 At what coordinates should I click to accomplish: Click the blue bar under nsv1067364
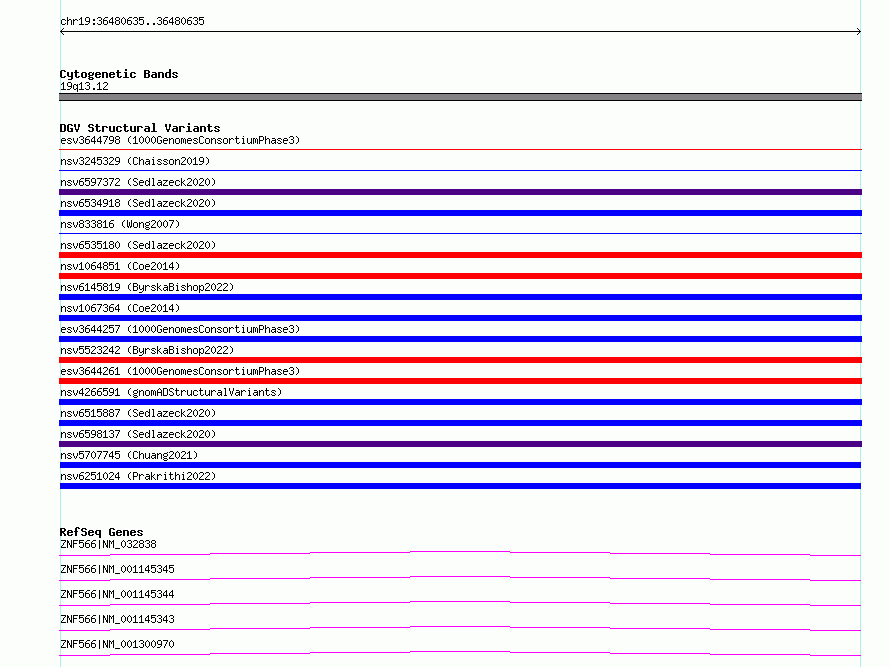point(460,318)
